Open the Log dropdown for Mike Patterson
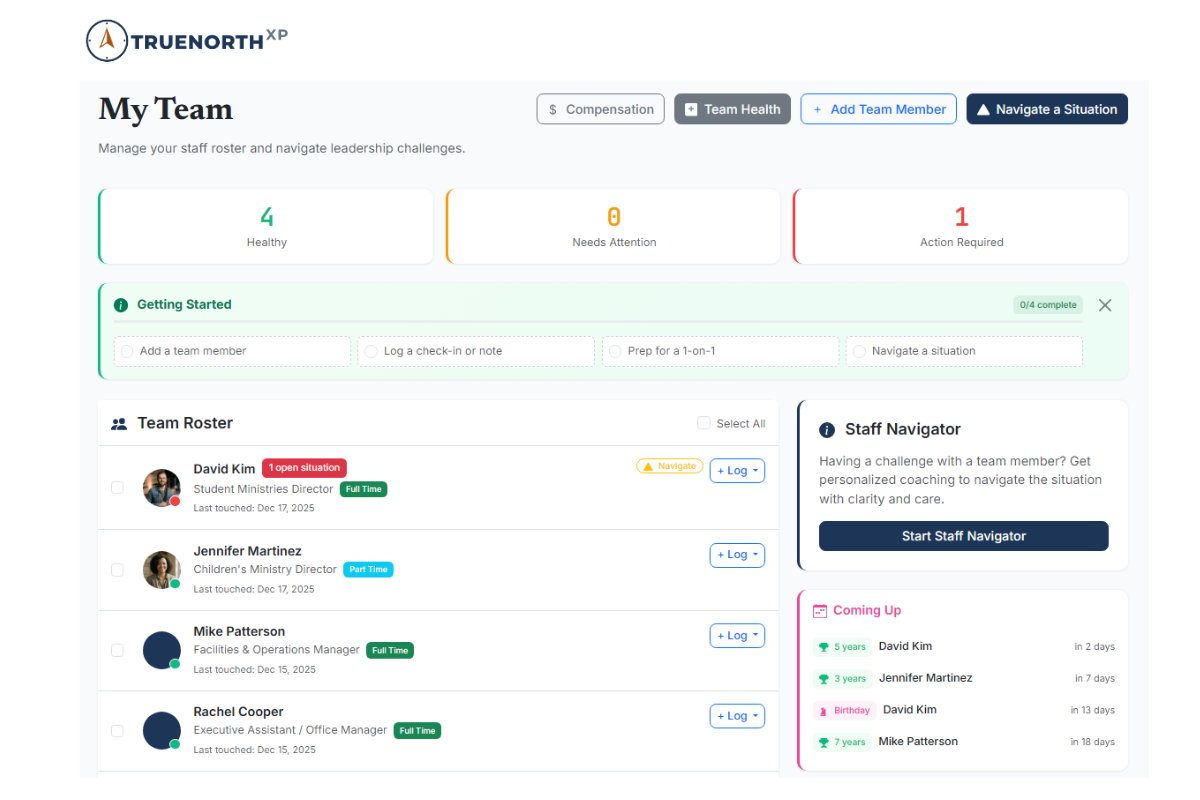1200x800 pixels. coord(737,635)
